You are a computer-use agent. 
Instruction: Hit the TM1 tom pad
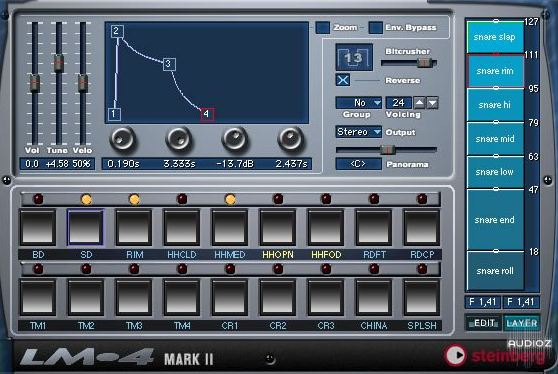click(38, 297)
